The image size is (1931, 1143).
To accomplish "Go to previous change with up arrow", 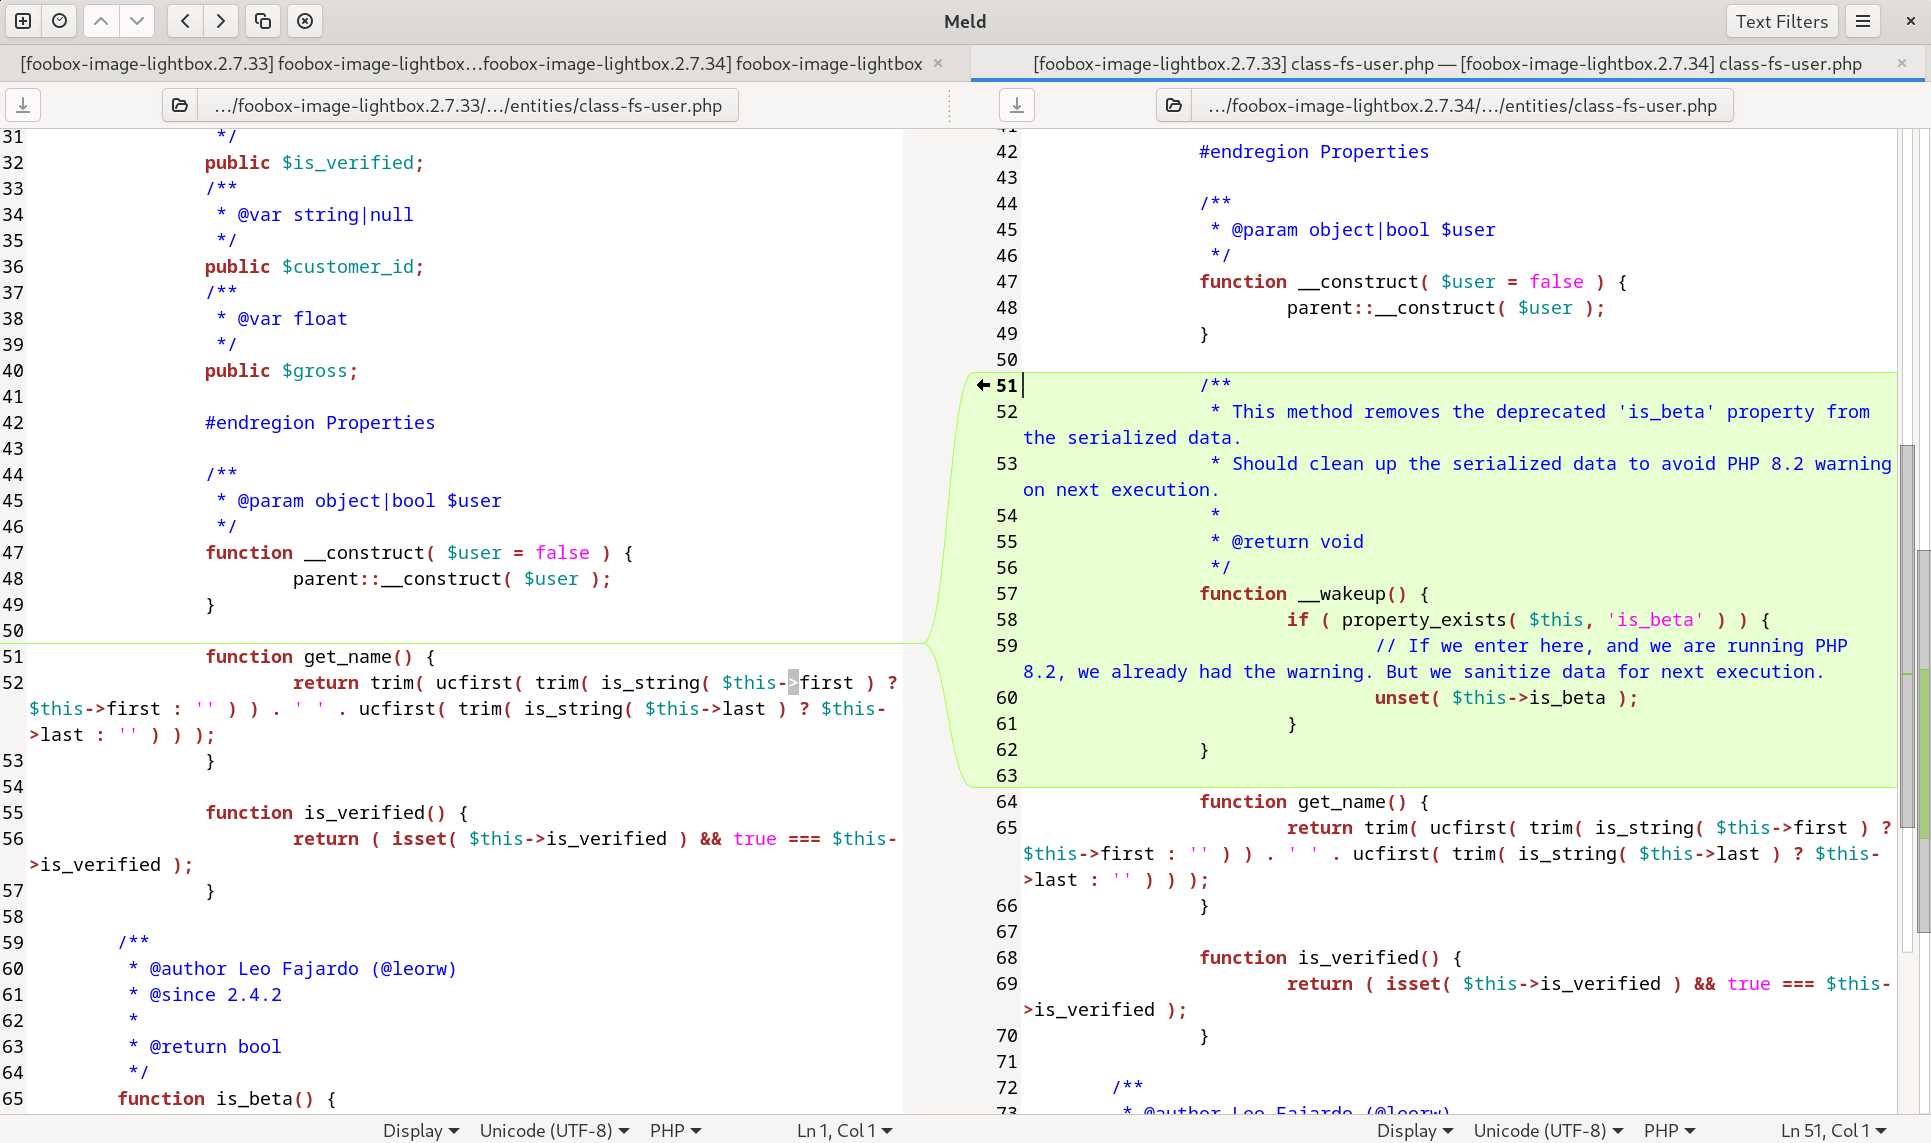I will click(x=101, y=21).
